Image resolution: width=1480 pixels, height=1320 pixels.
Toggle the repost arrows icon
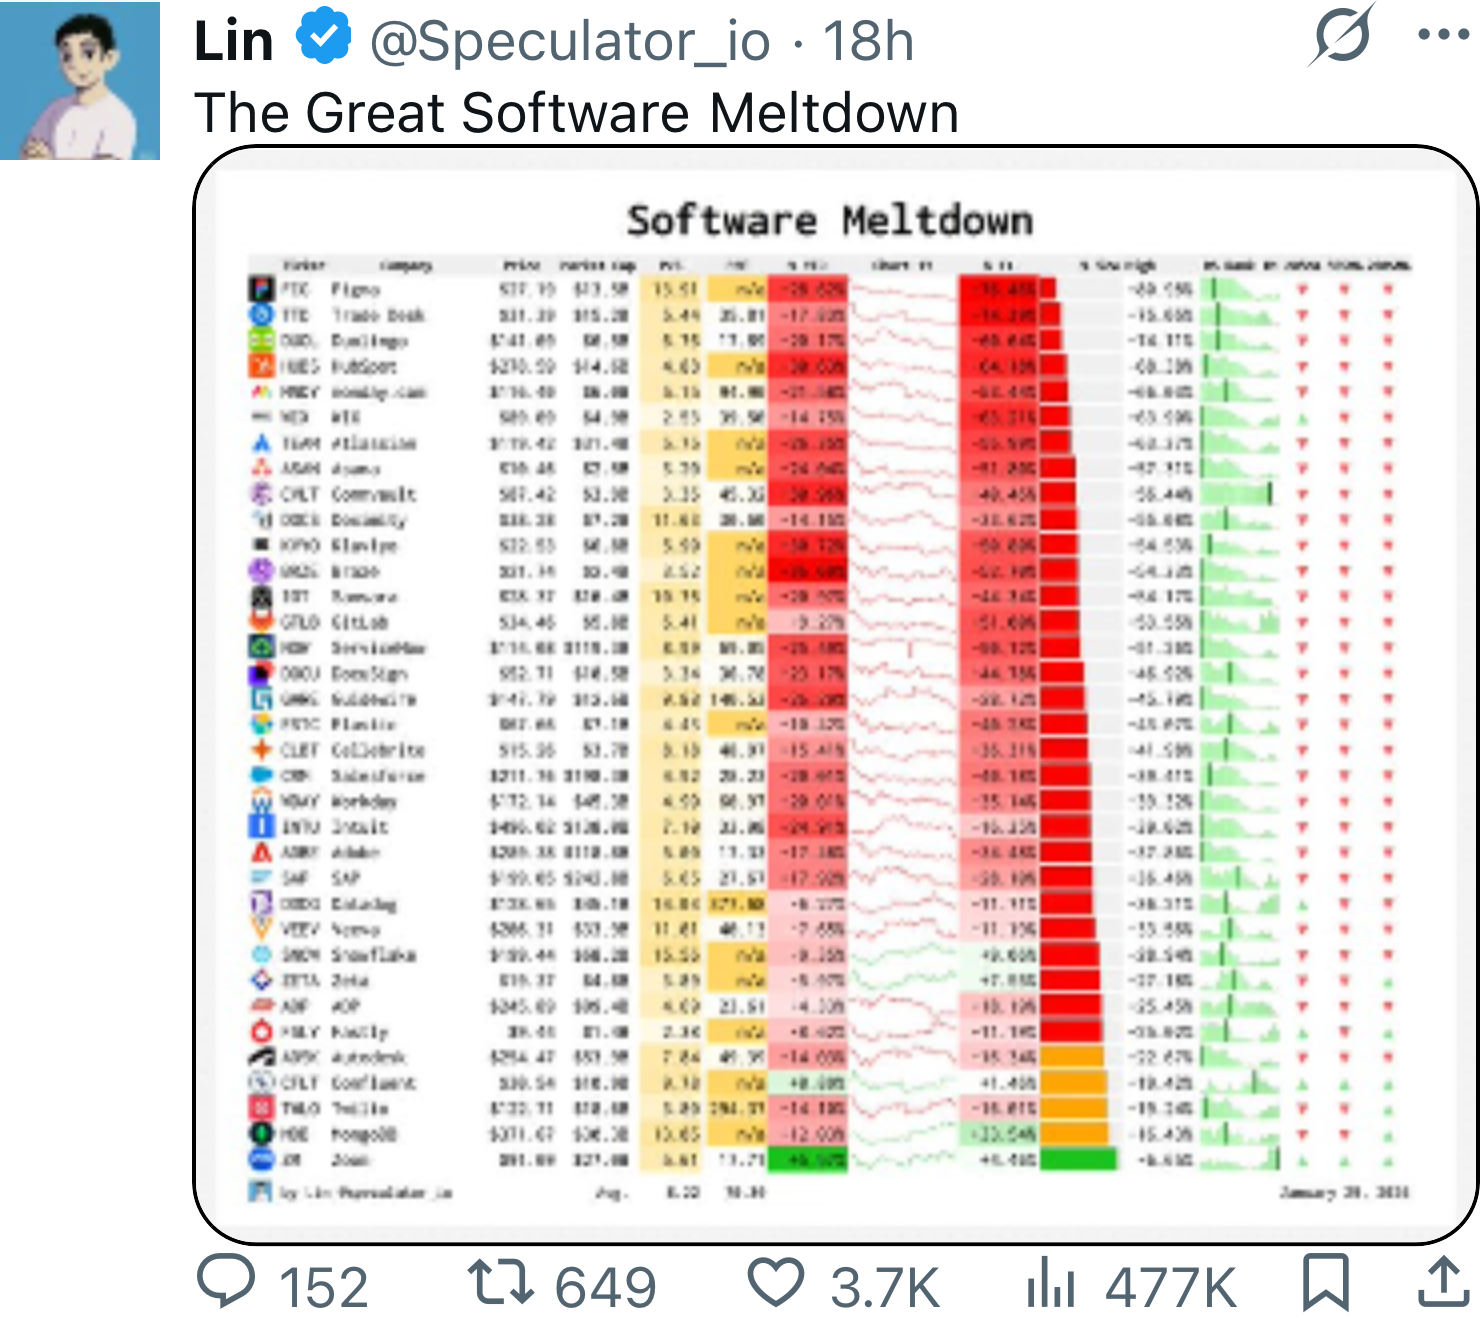(500, 1283)
